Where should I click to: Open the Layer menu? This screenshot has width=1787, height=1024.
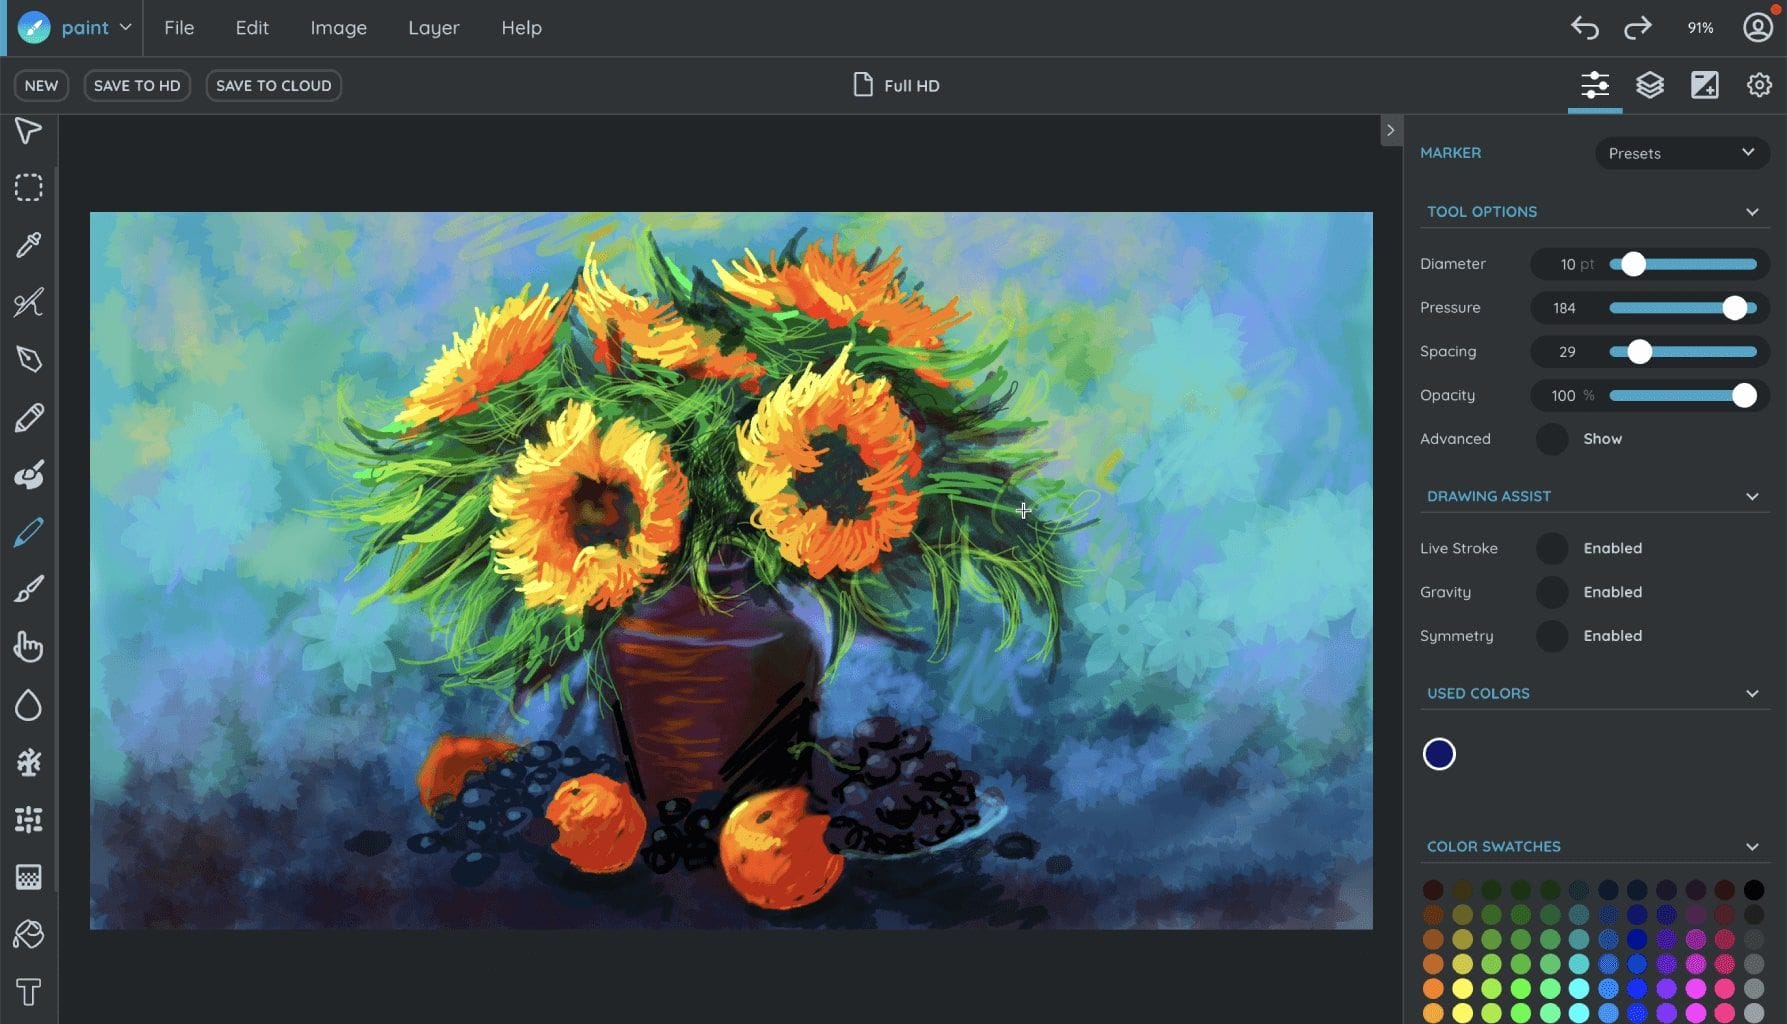(x=433, y=27)
